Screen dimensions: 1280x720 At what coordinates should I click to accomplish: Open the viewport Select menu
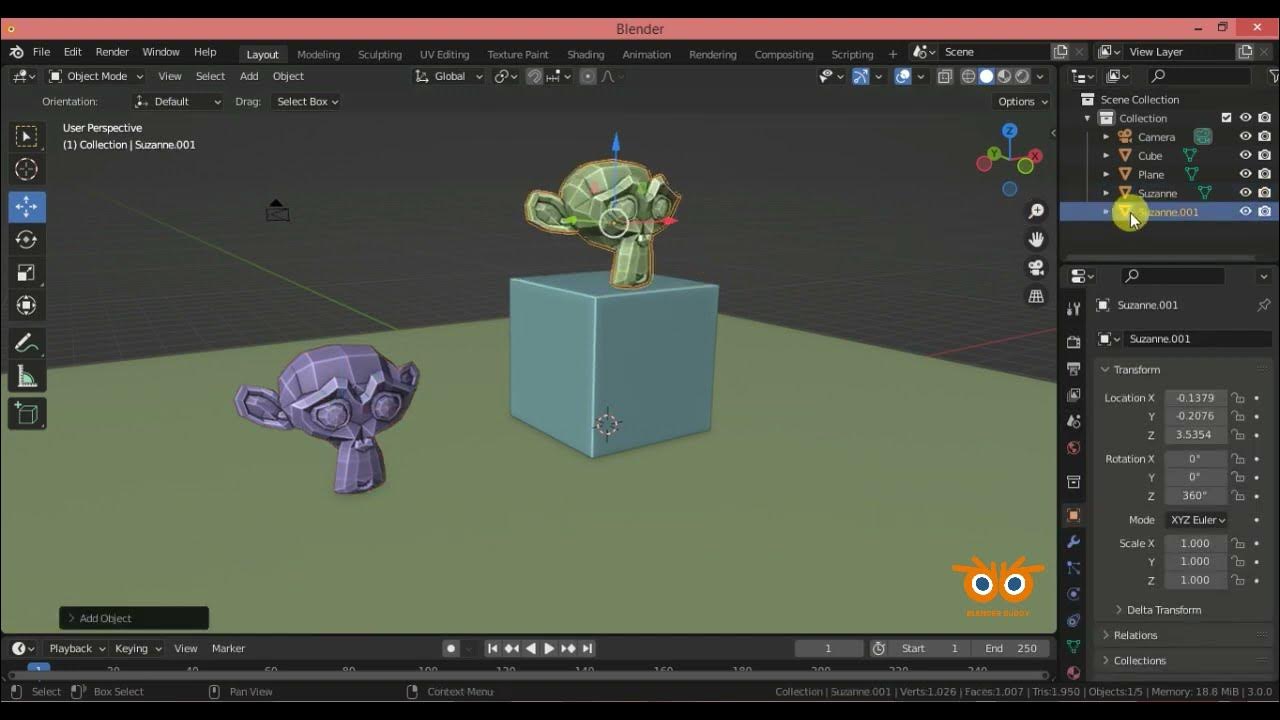pyautogui.click(x=210, y=76)
